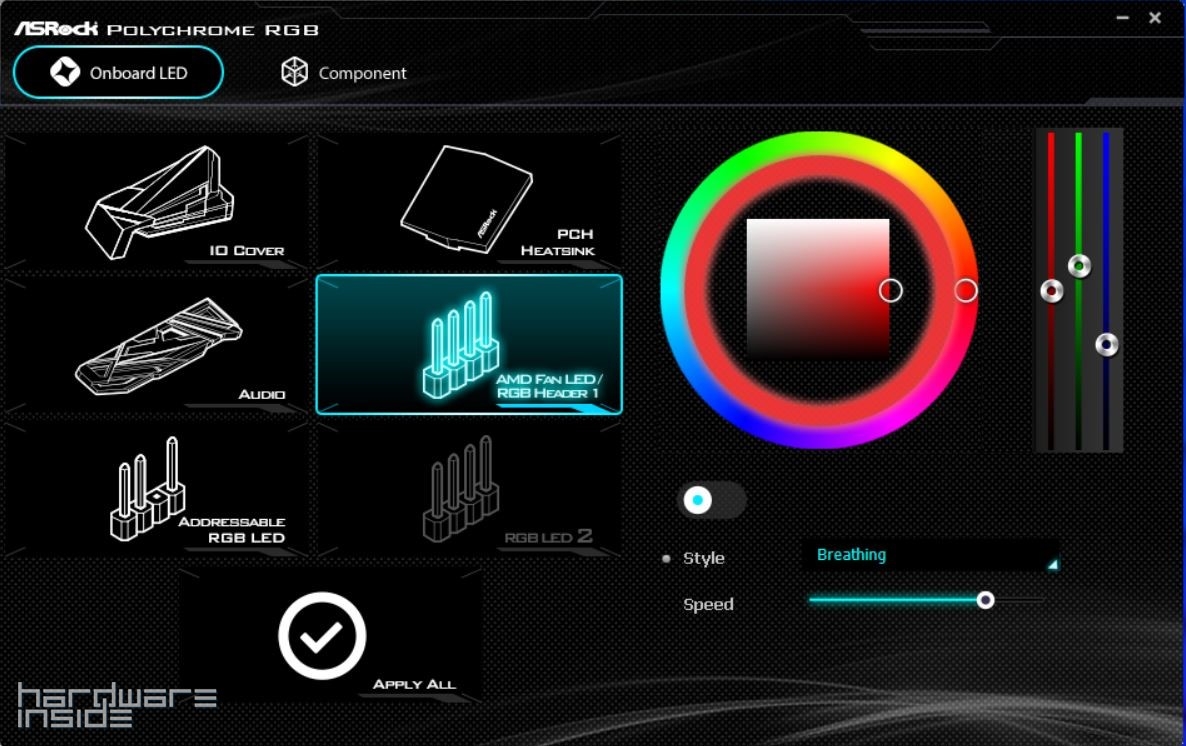Click the Apply All checkmark icon

(x=322, y=636)
